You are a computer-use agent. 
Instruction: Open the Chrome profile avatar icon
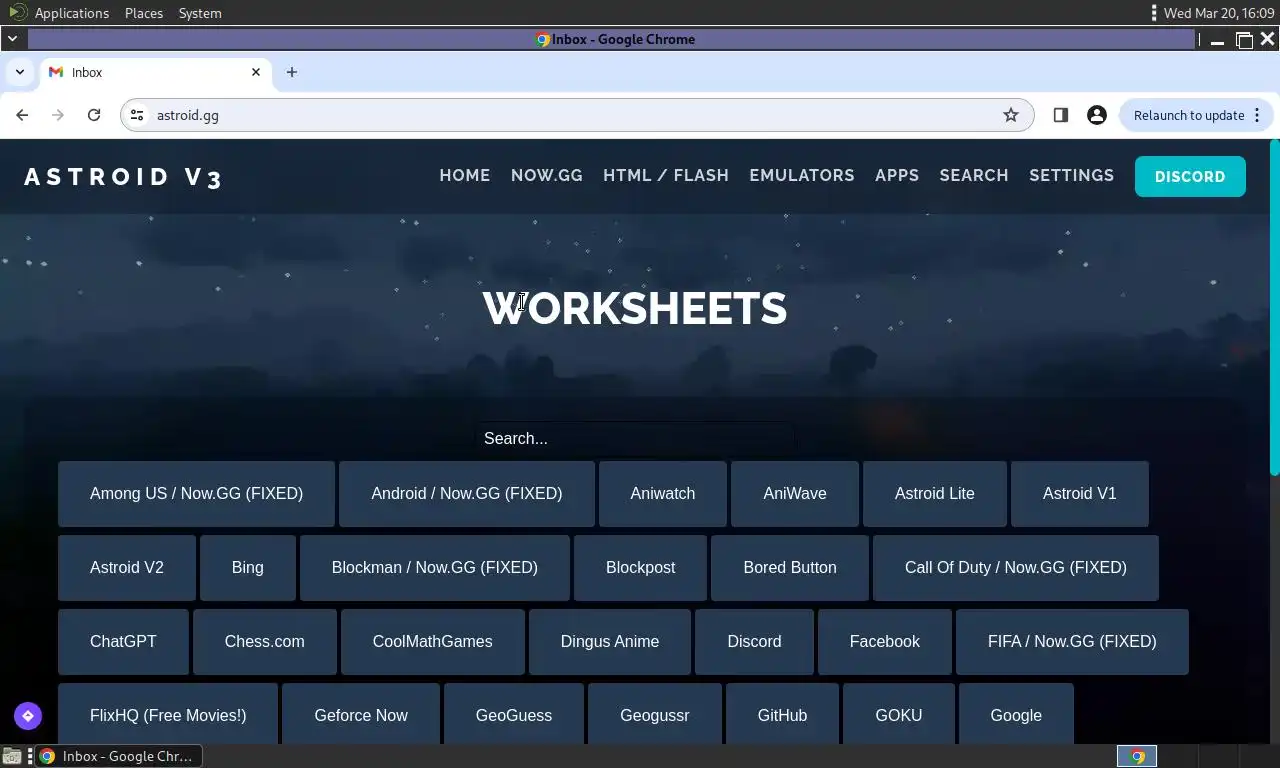(1097, 115)
